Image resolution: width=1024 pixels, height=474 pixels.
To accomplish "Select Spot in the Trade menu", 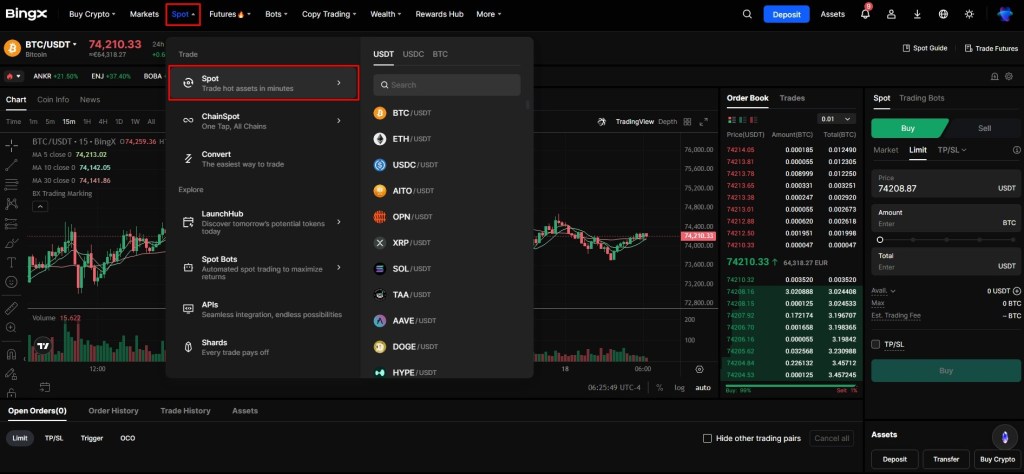I will 263,83.
